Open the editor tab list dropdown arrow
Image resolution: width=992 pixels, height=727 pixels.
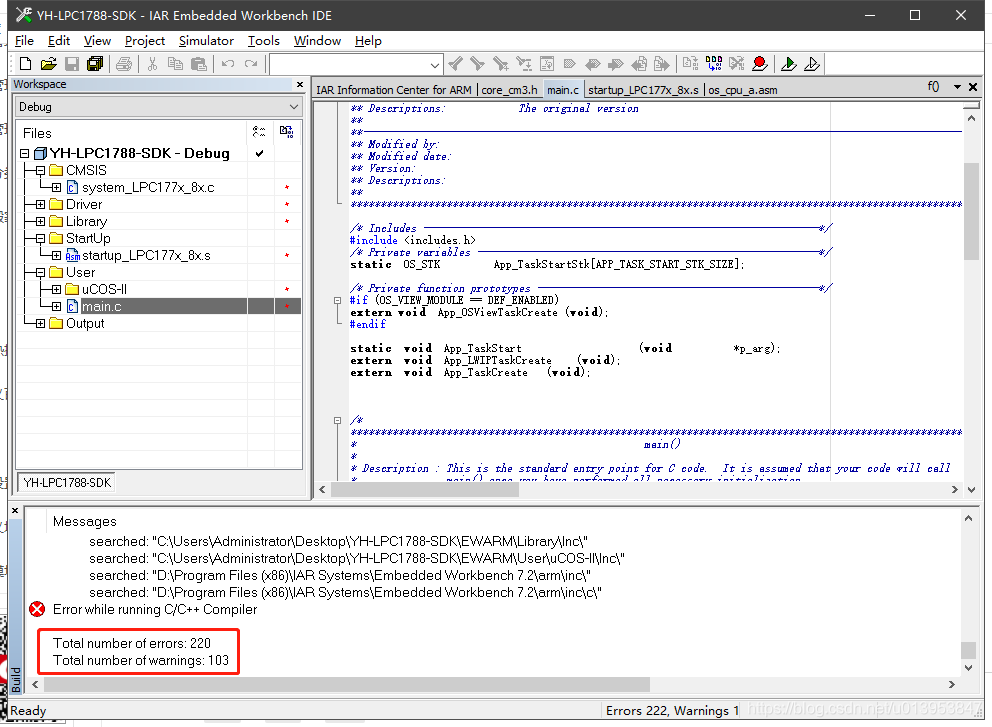(958, 87)
